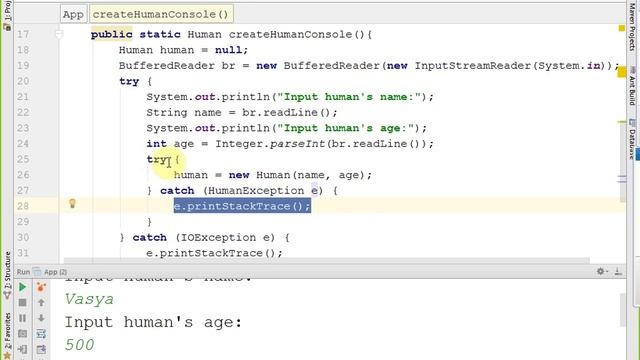Click "Input human's age:" in the console output
The height and width of the screenshot is (360, 640).
click(x=153, y=322)
